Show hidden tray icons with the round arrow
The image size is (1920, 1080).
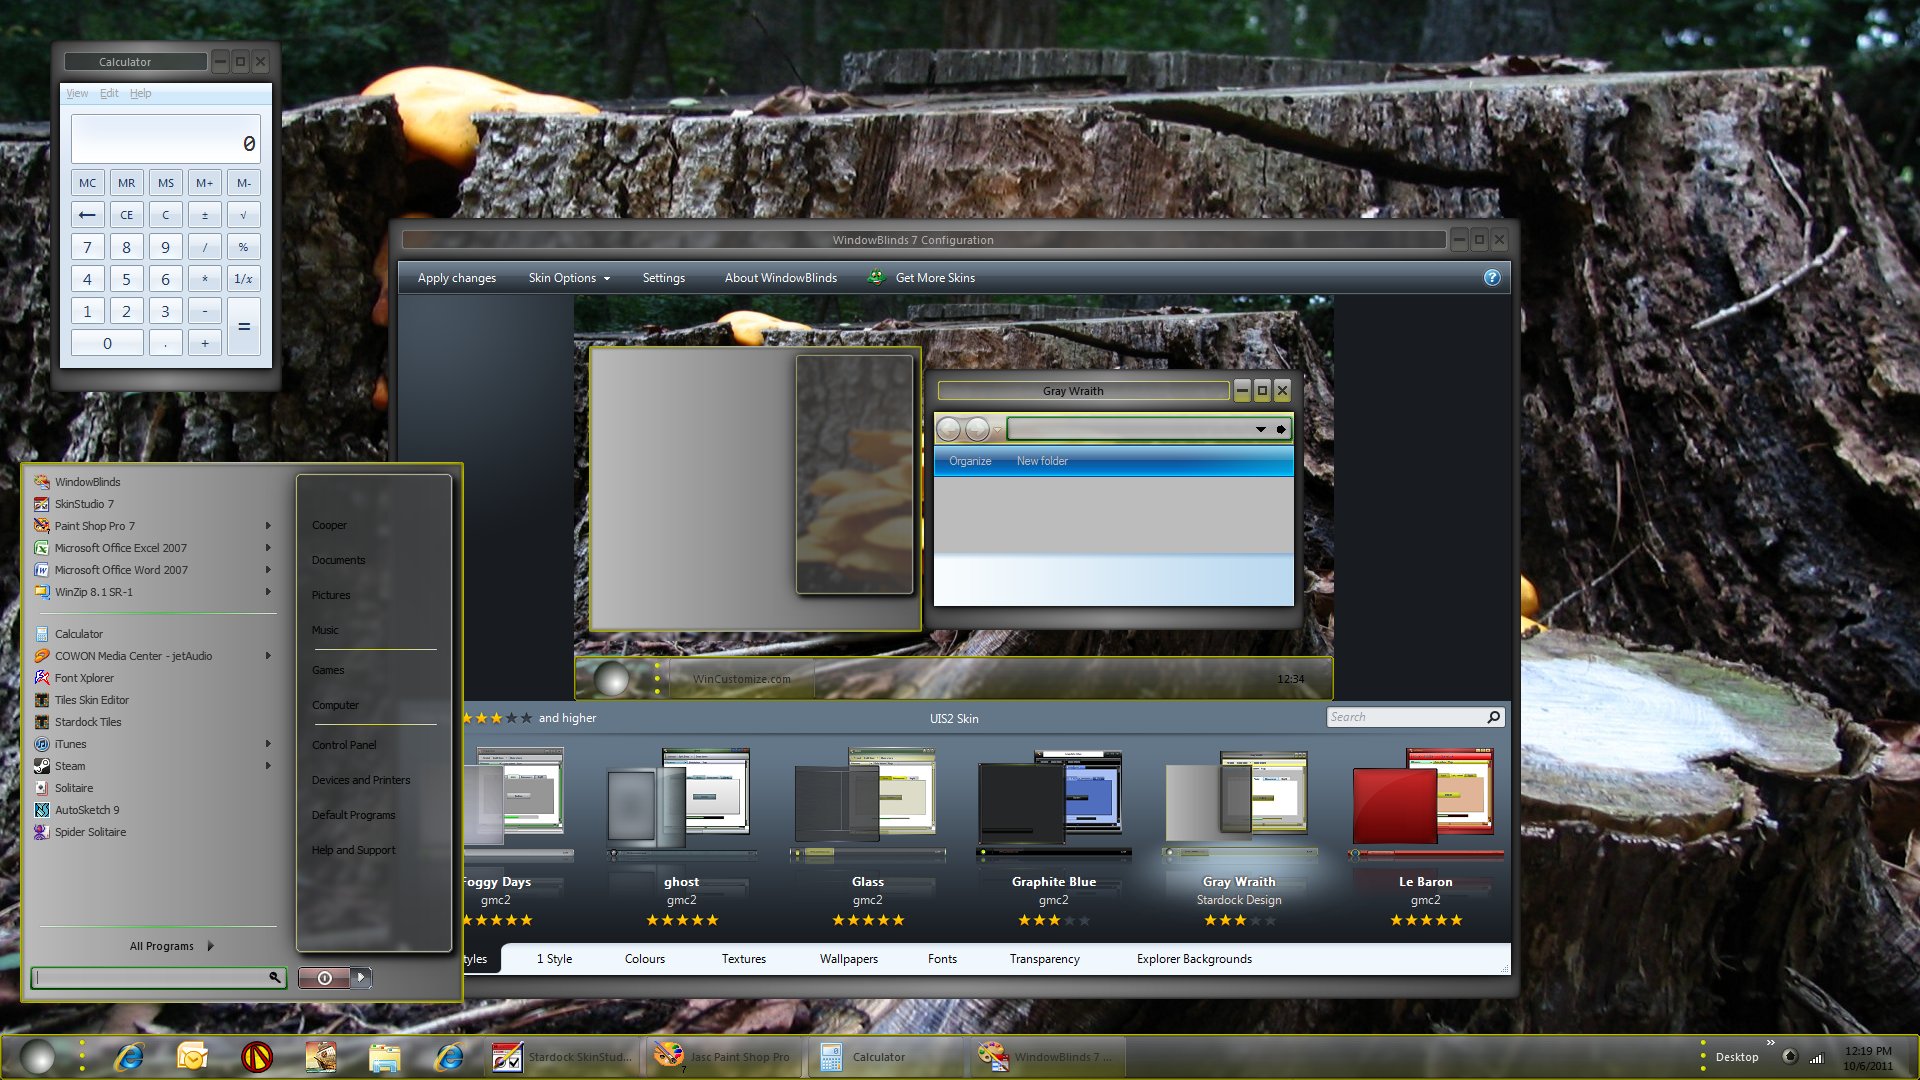point(1790,1057)
